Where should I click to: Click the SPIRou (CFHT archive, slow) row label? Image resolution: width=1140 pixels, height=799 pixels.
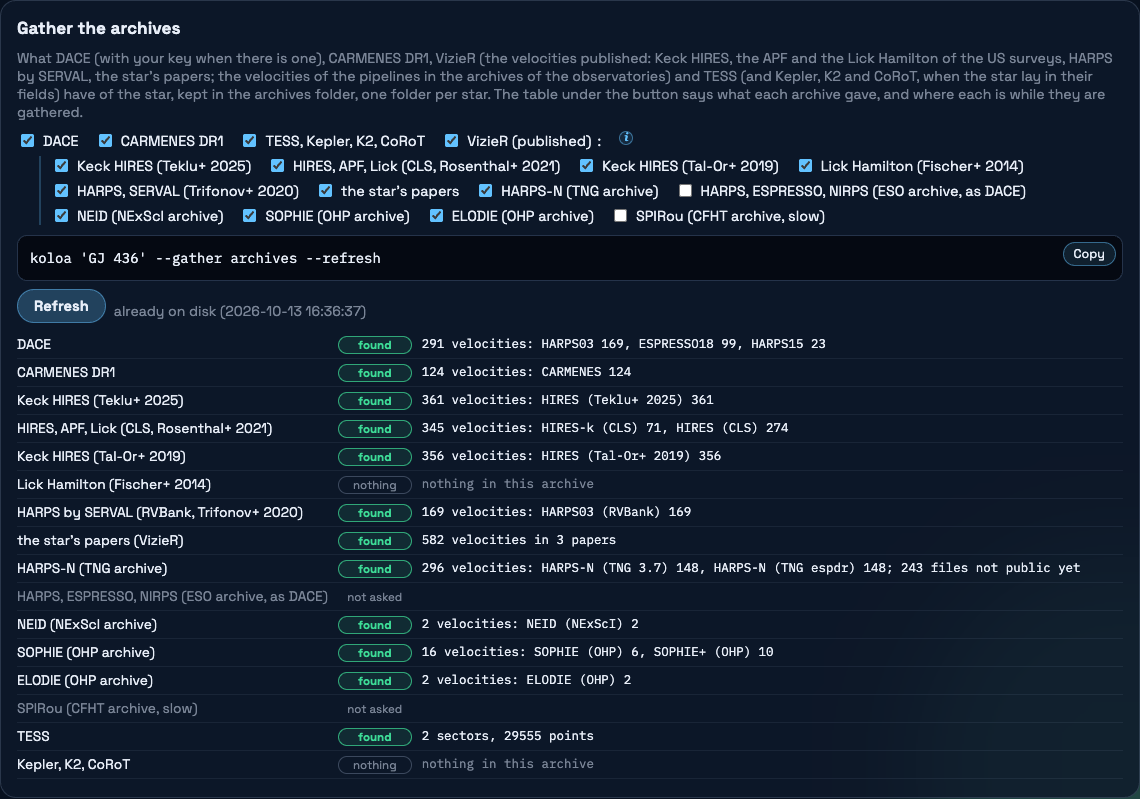[x=108, y=709]
